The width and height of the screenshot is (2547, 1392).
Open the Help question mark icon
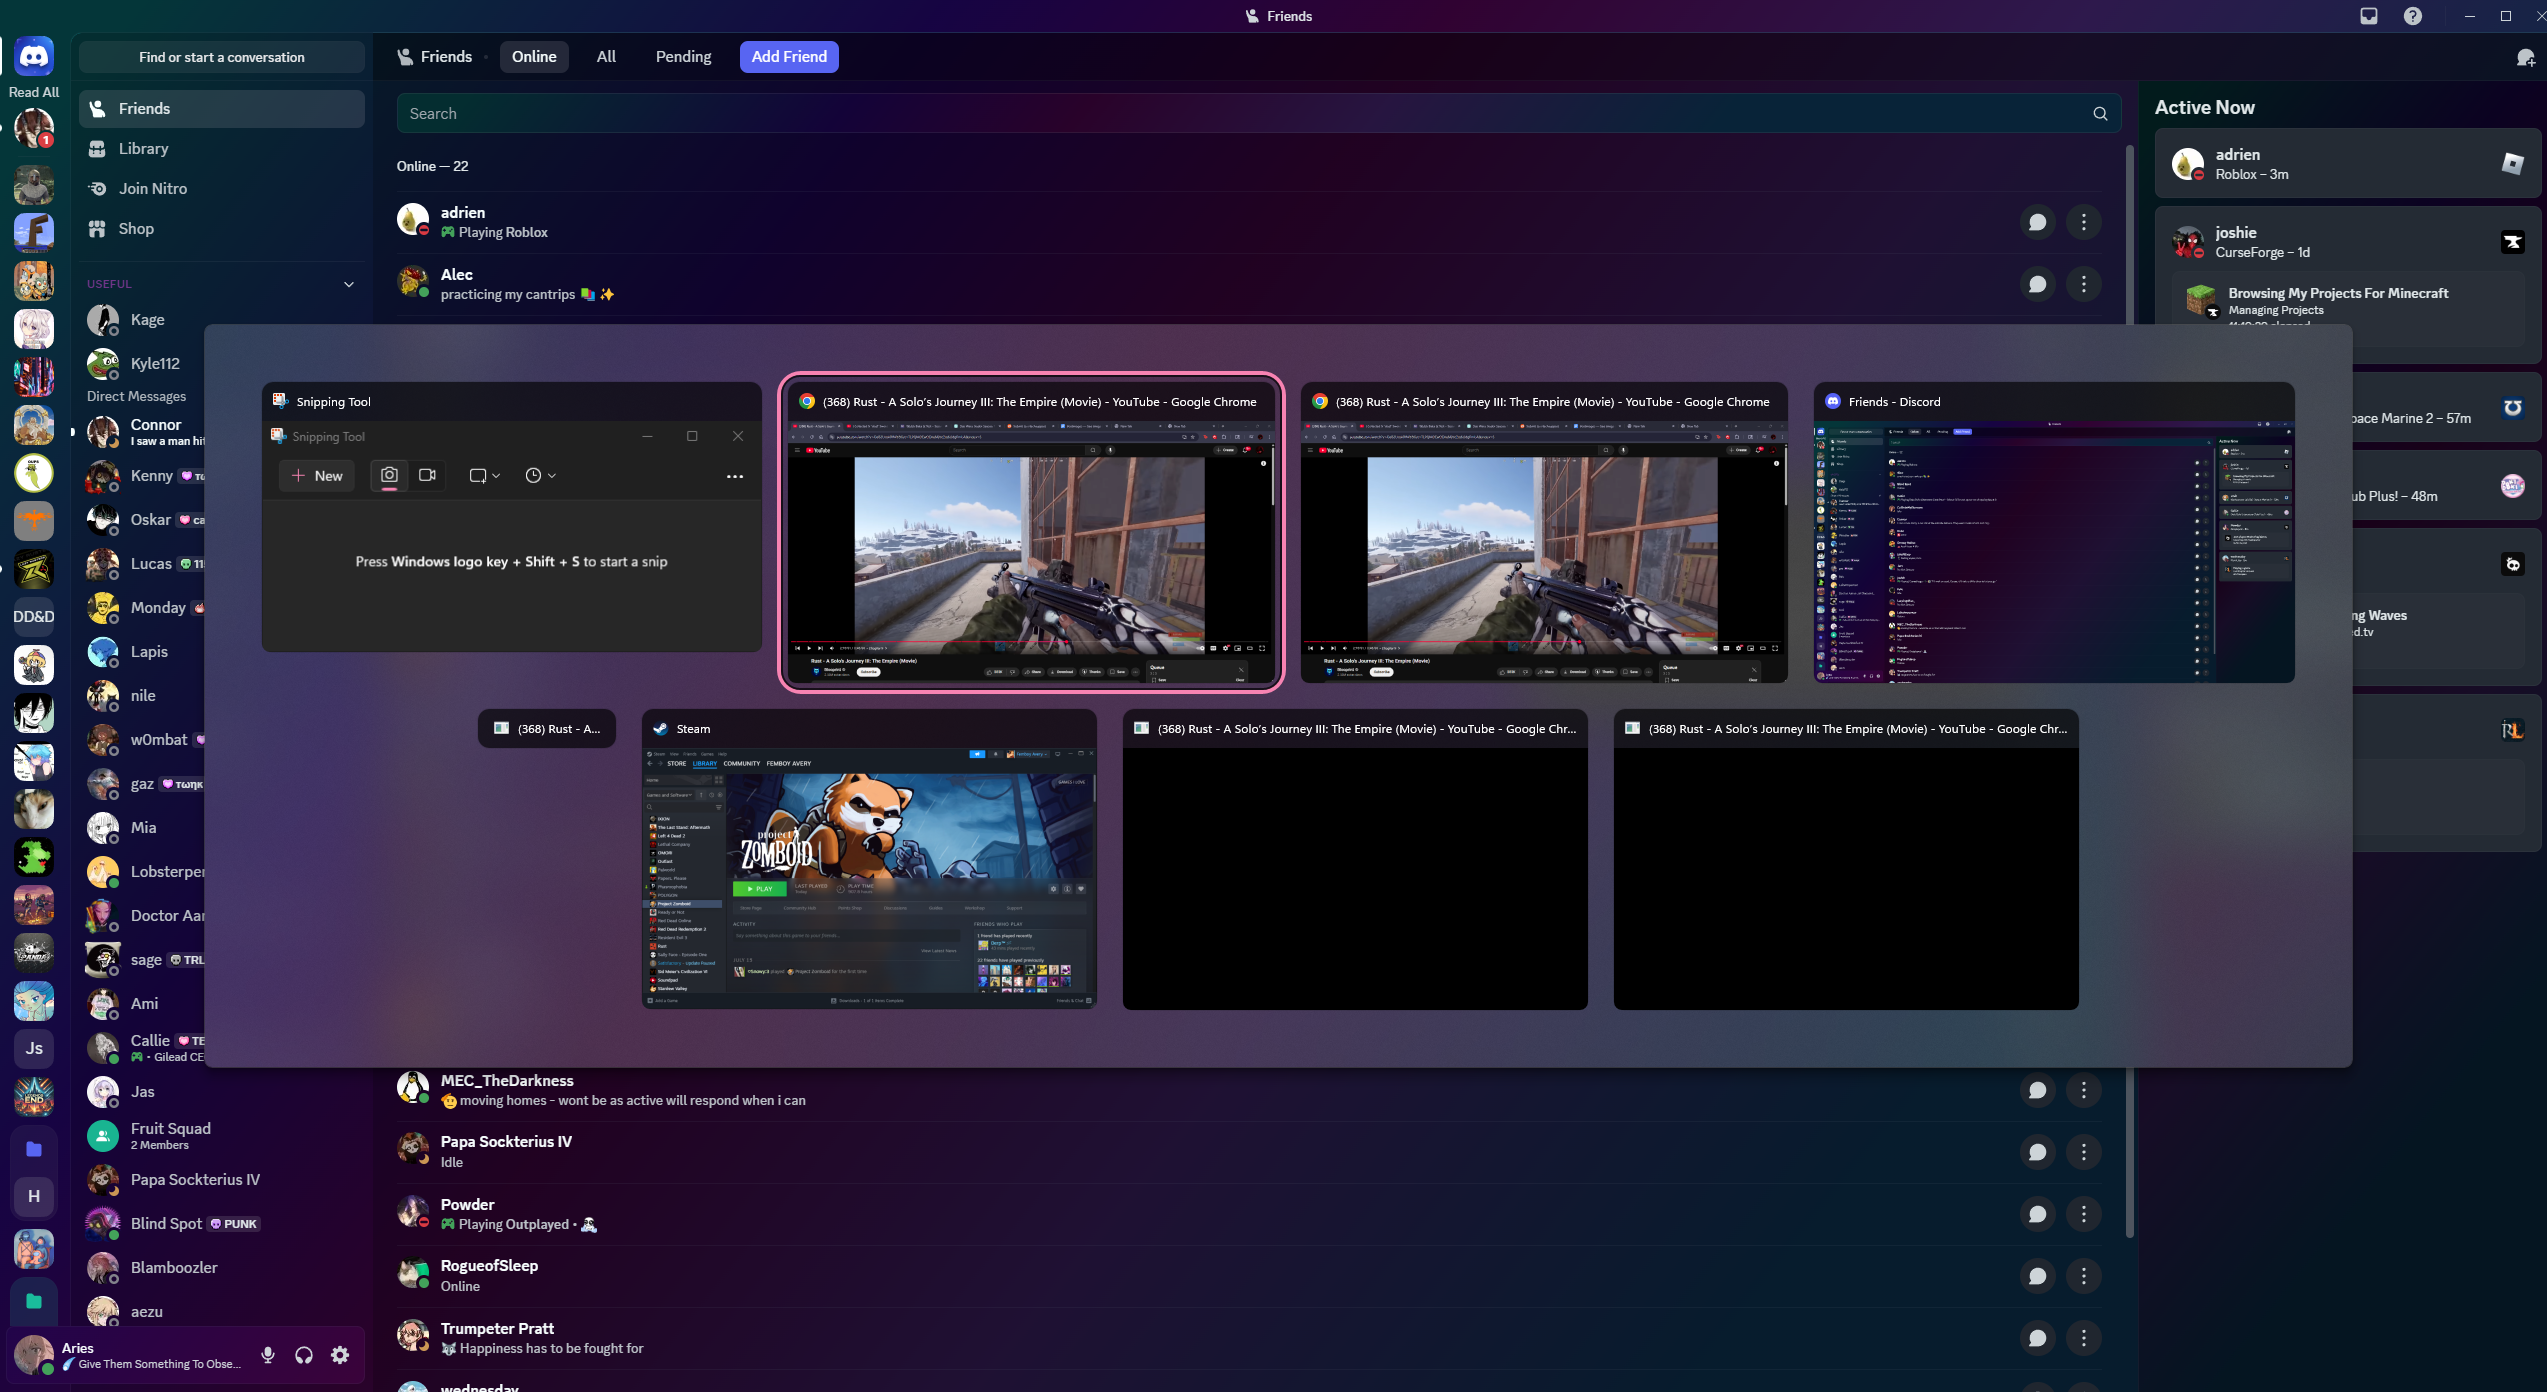coord(2413,16)
